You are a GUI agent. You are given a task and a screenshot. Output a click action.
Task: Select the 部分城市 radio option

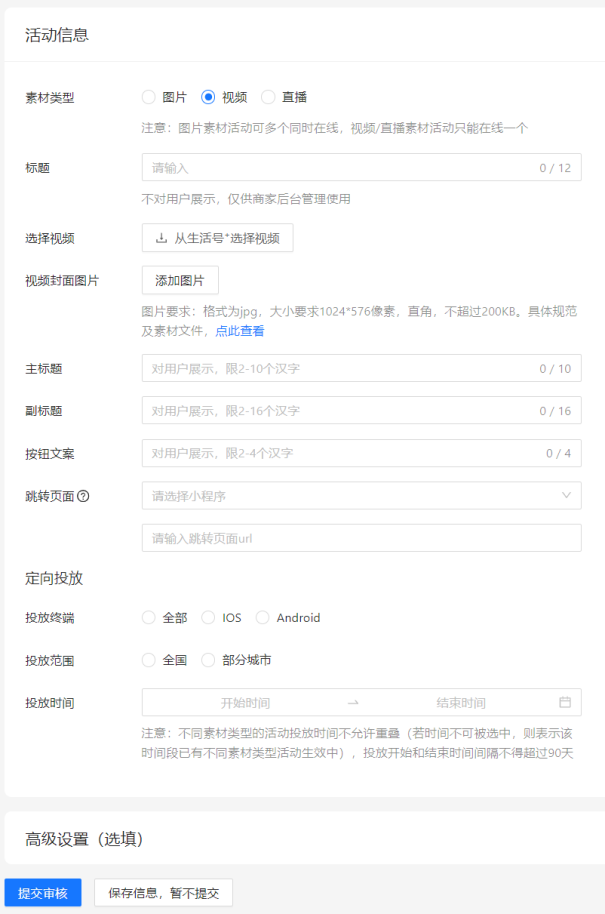(x=208, y=660)
